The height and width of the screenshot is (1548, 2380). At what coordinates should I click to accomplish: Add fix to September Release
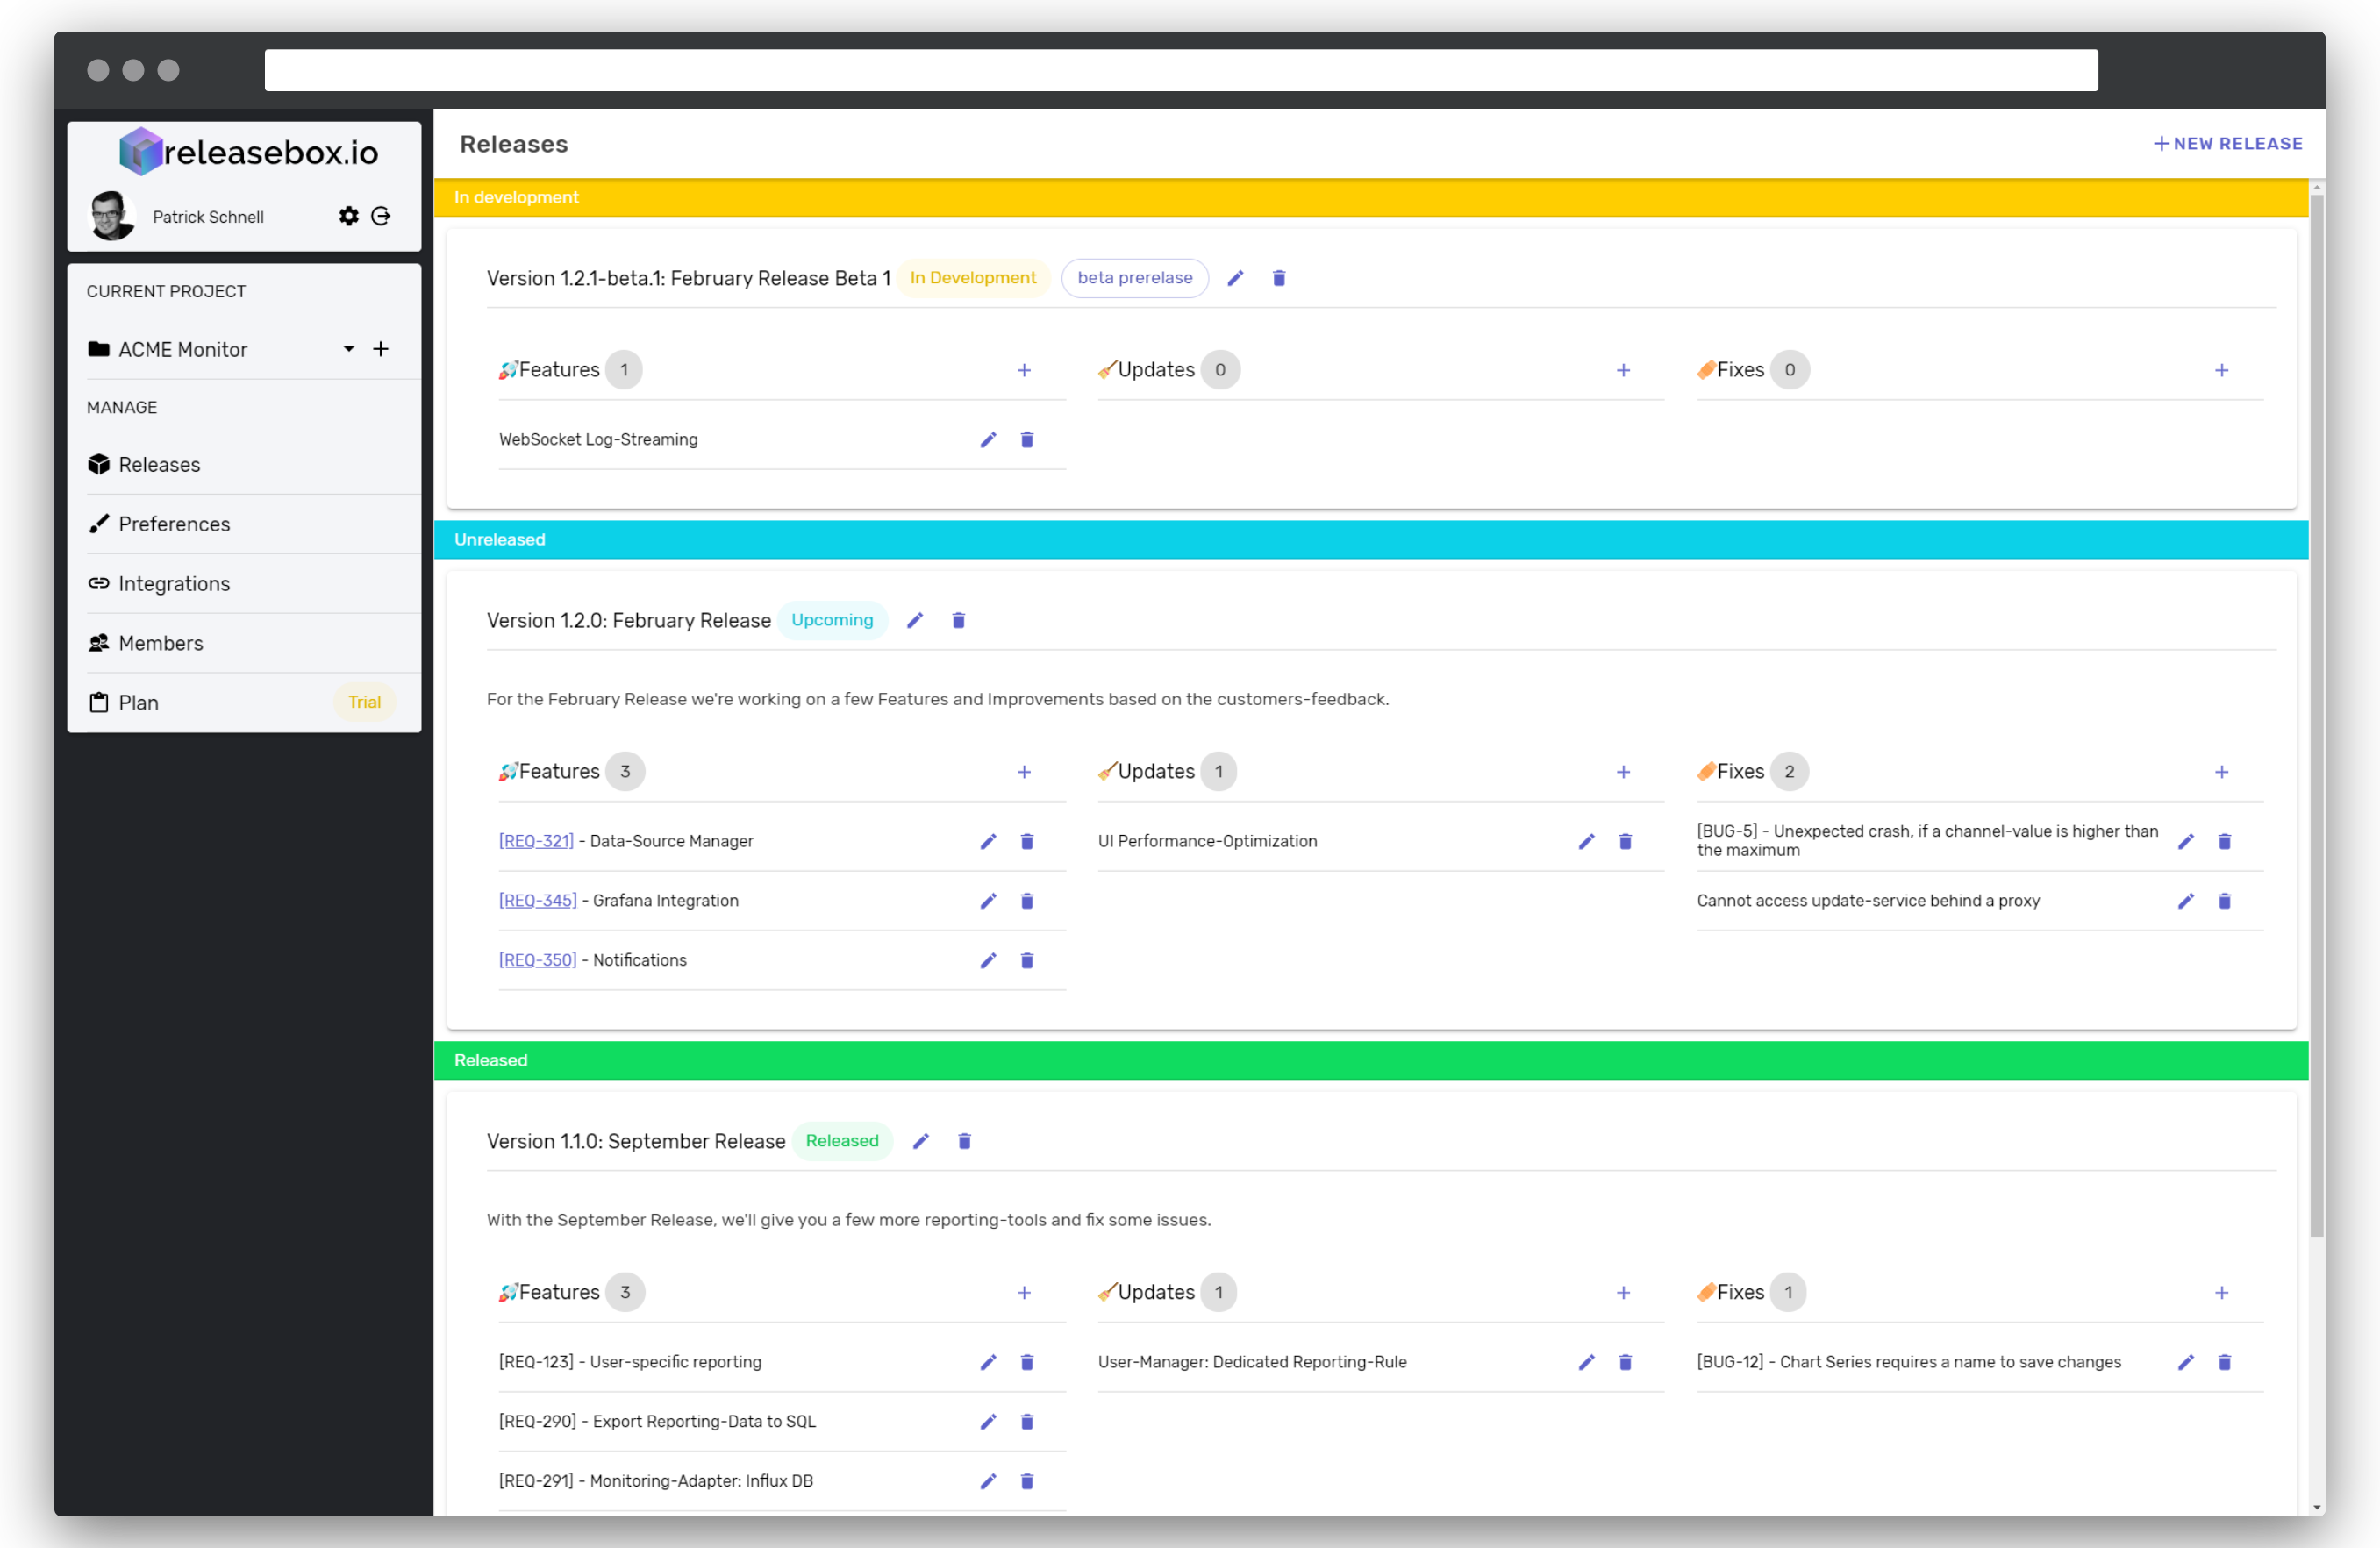[x=2222, y=1293]
